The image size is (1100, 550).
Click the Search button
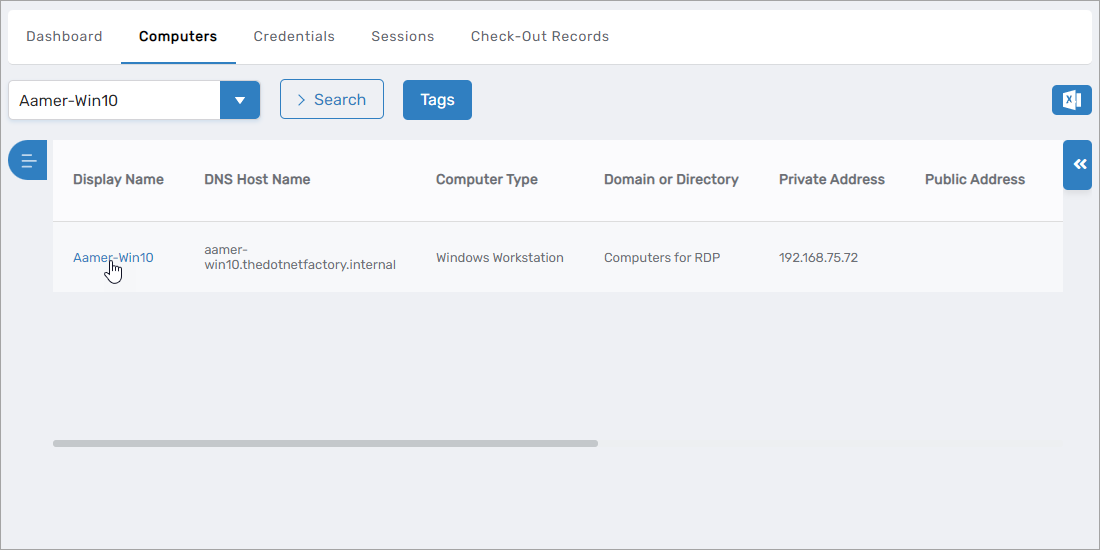tap(331, 100)
